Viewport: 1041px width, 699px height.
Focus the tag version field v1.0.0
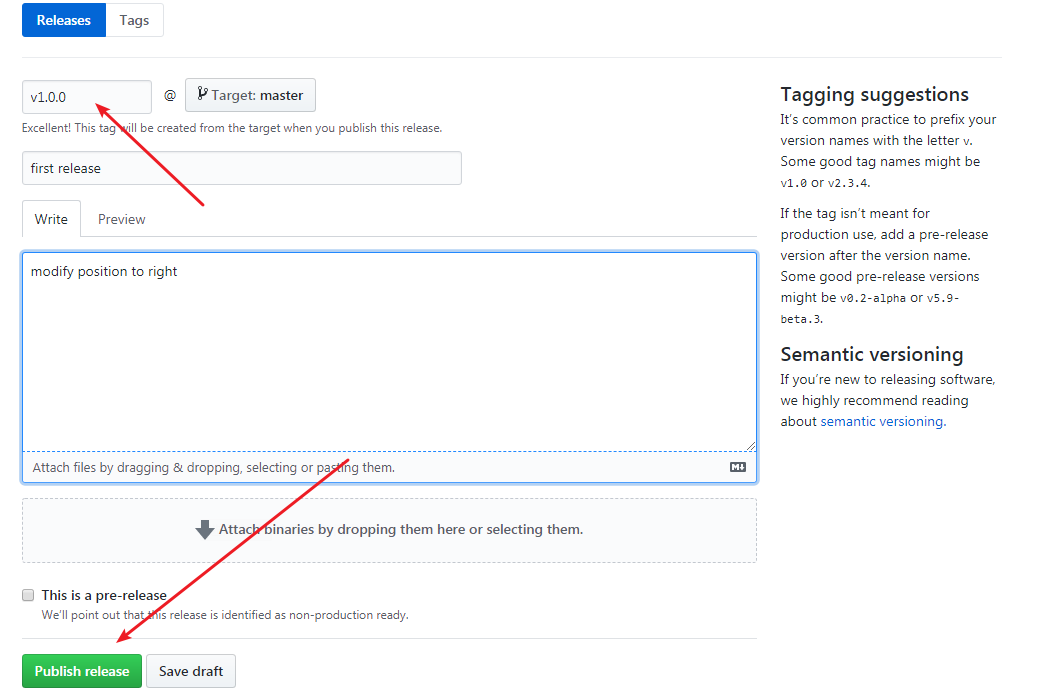click(x=87, y=97)
